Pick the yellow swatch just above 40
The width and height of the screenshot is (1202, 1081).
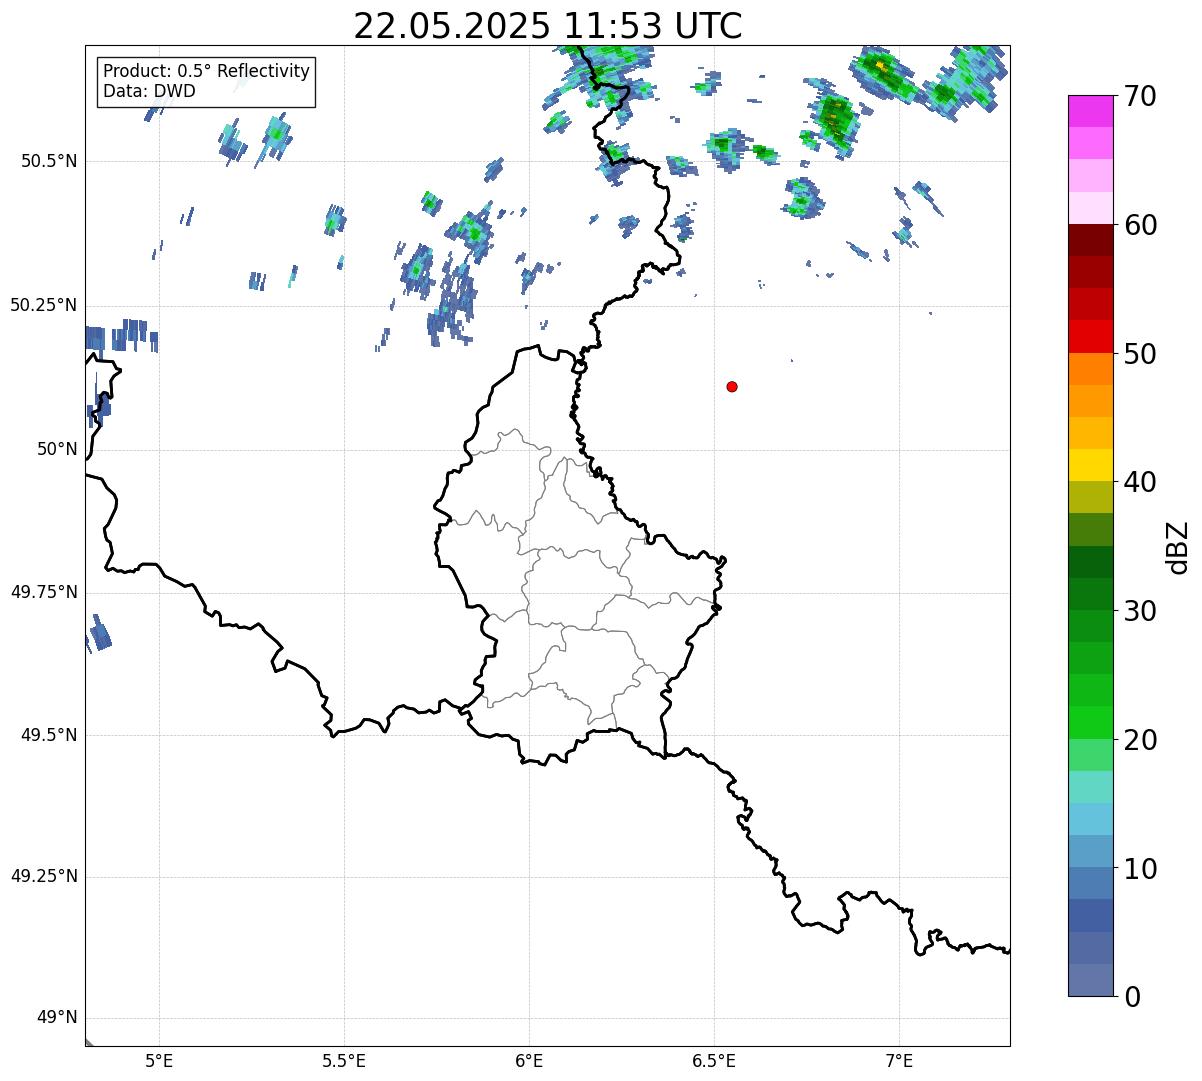1092,466
